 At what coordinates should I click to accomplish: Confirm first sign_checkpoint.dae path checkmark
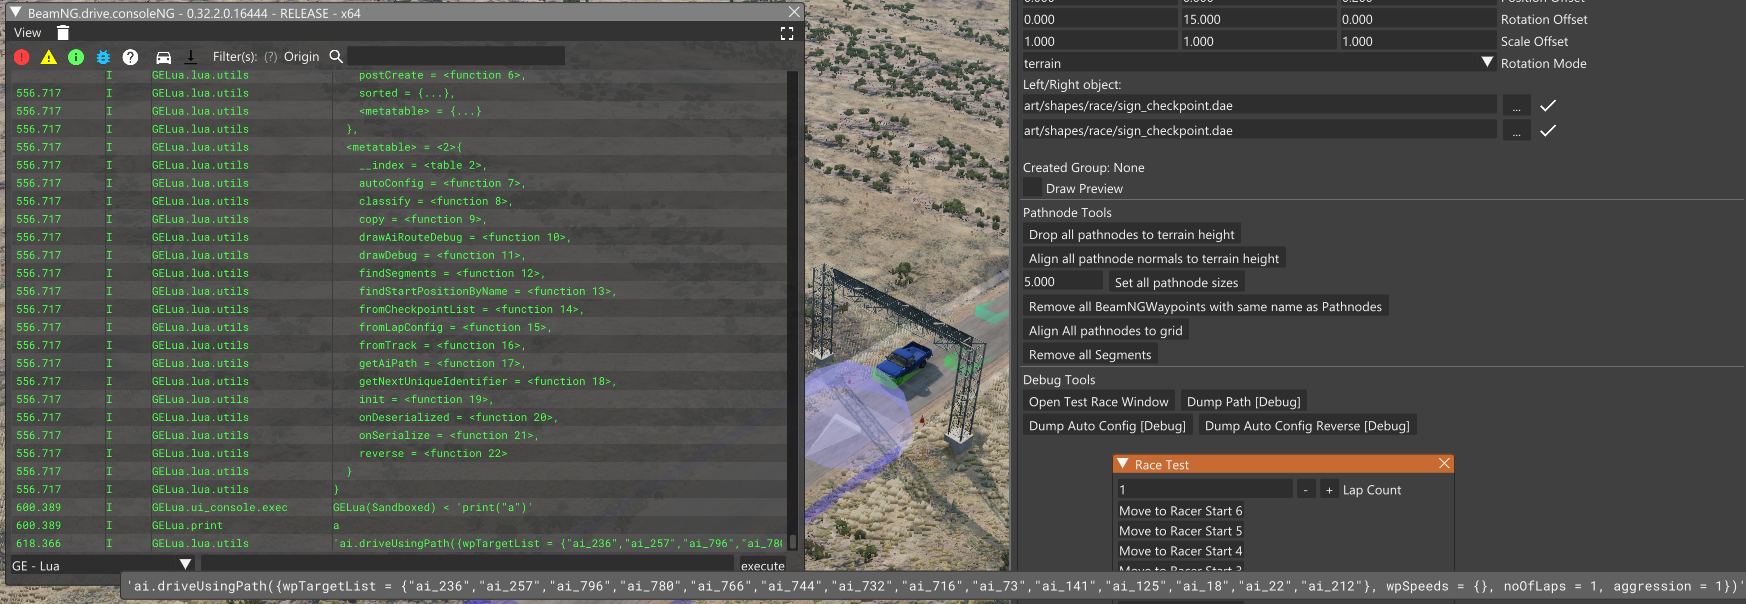[1548, 106]
